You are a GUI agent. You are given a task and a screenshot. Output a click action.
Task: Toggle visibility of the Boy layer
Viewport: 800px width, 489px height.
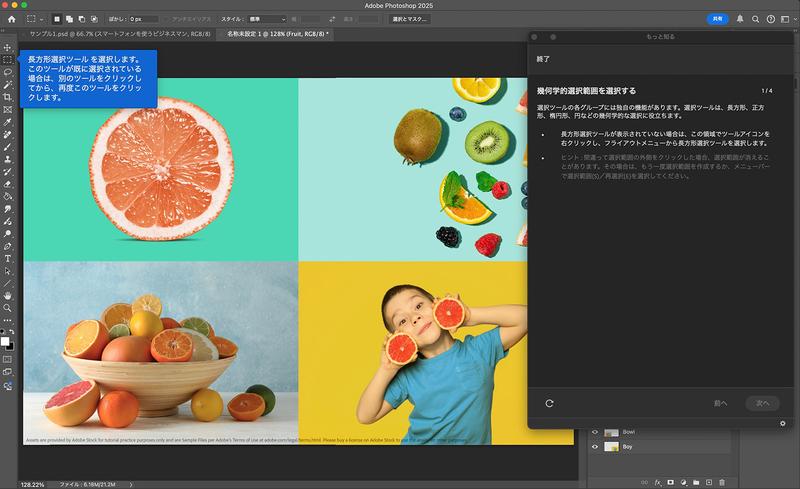595,447
